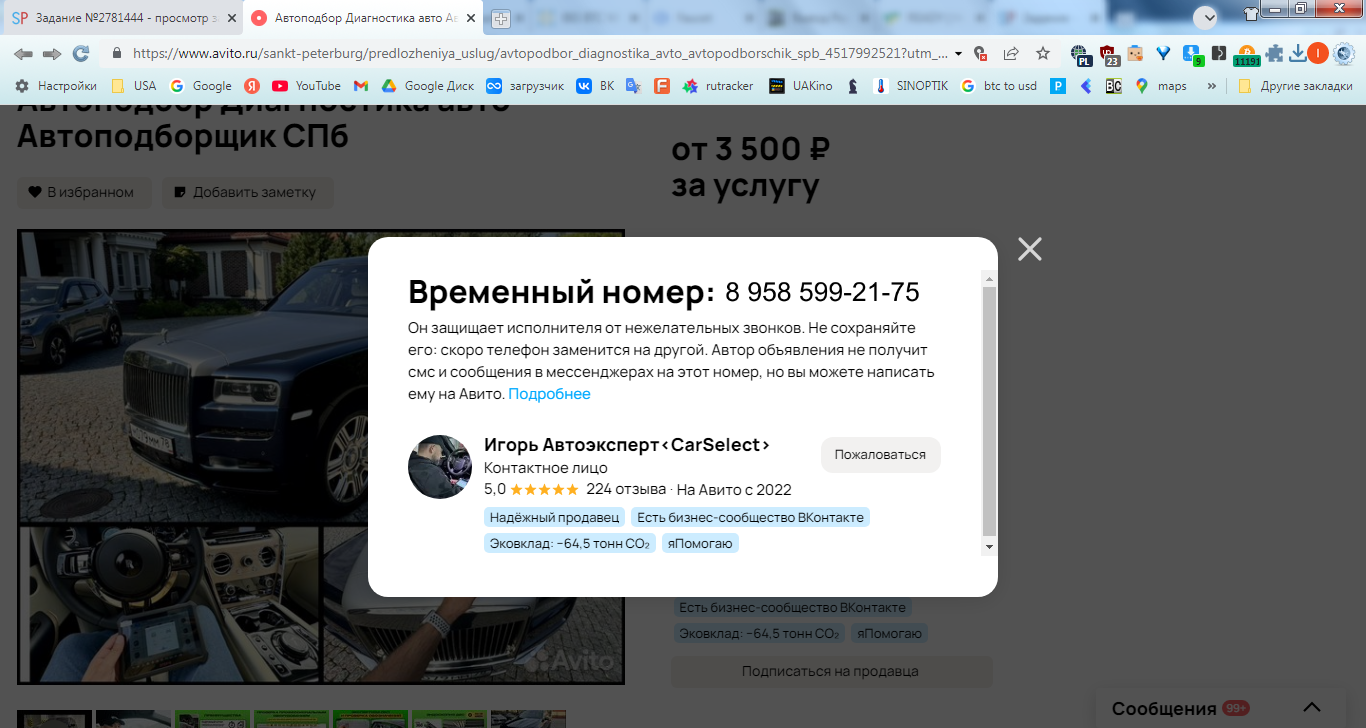Screen dimensions: 1366x728
Task: Open the orange profile avatar I
Action: [1318, 54]
